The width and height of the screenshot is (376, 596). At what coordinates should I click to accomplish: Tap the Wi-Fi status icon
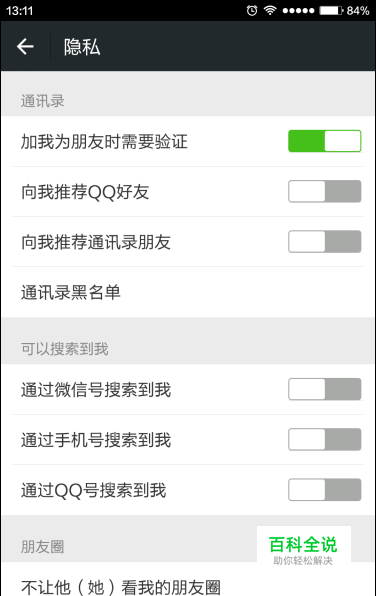click(270, 10)
